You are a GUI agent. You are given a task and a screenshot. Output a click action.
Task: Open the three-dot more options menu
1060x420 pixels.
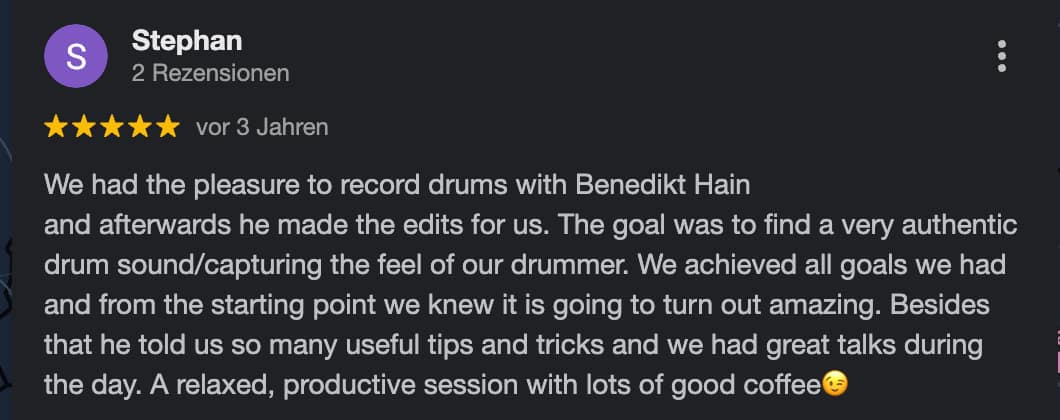click(1001, 56)
